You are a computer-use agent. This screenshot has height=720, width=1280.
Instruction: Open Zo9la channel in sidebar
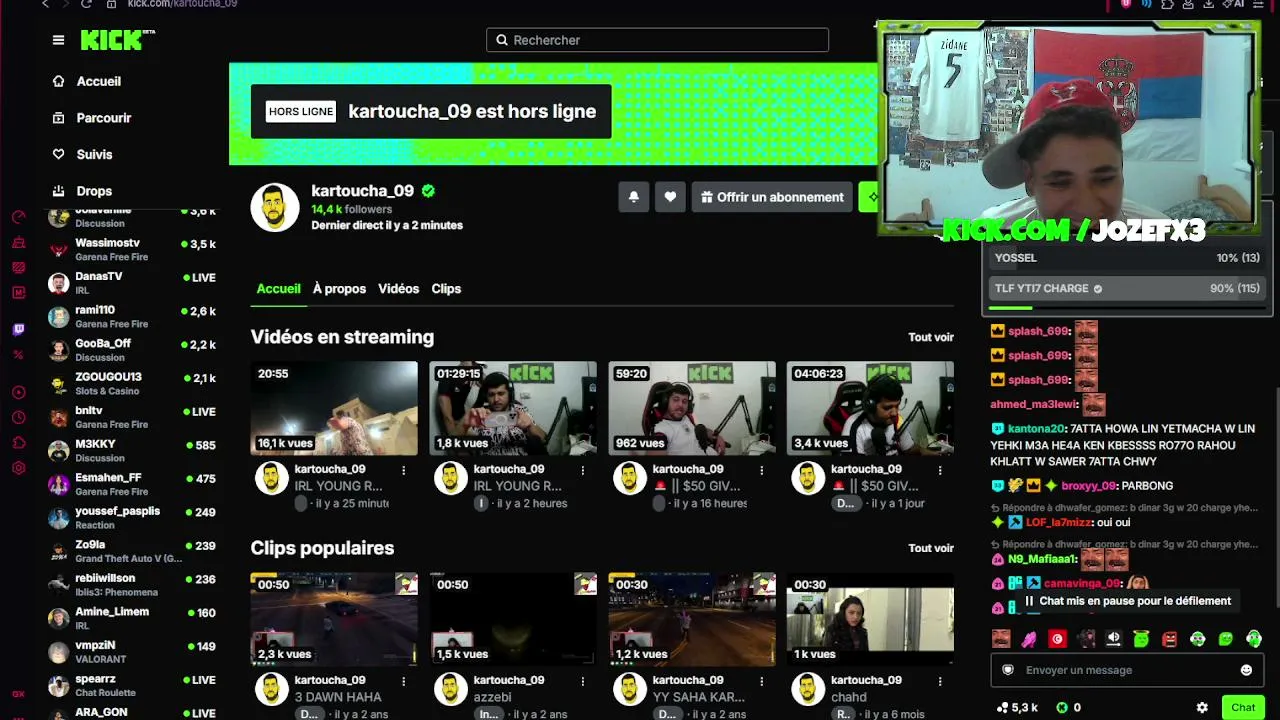tap(132, 551)
